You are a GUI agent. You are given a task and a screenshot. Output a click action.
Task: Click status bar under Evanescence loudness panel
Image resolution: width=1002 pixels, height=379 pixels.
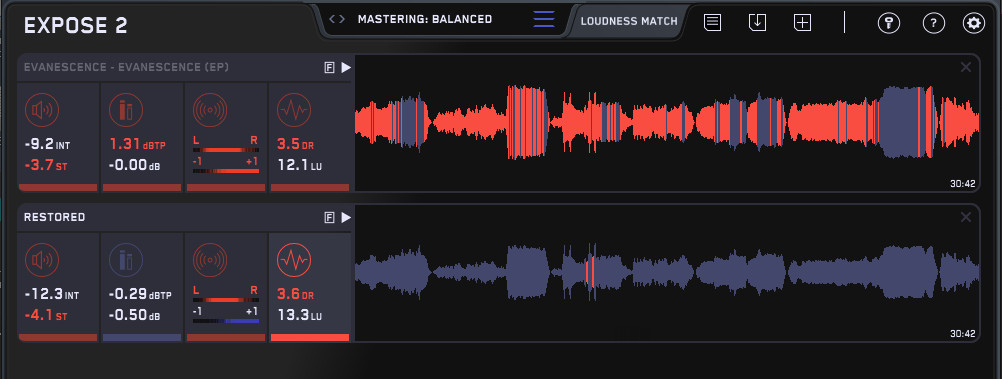click(x=58, y=187)
